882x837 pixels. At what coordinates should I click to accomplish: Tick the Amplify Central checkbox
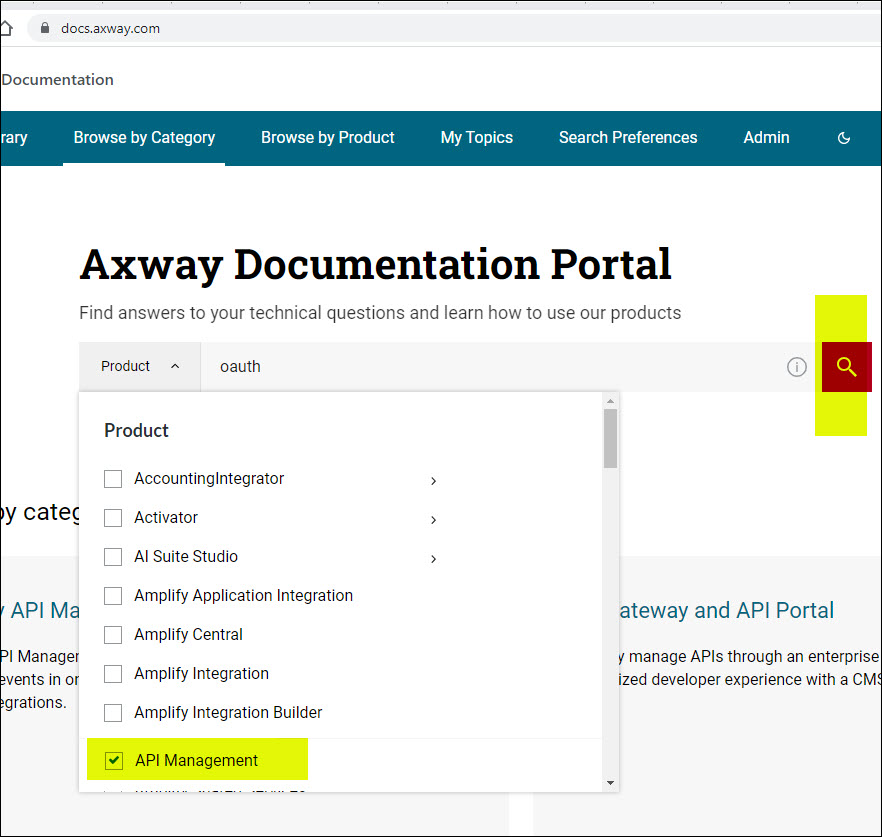(x=113, y=635)
